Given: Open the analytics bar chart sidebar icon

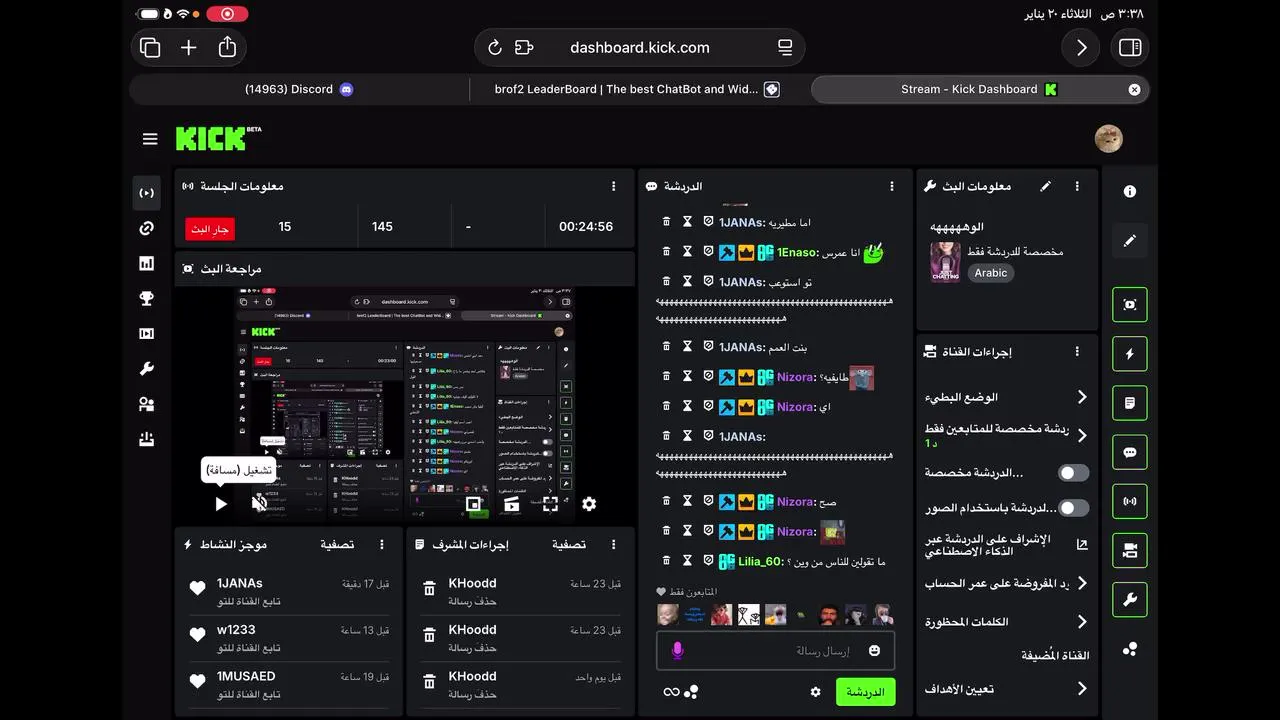Looking at the screenshot, I should [x=147, y=264].
